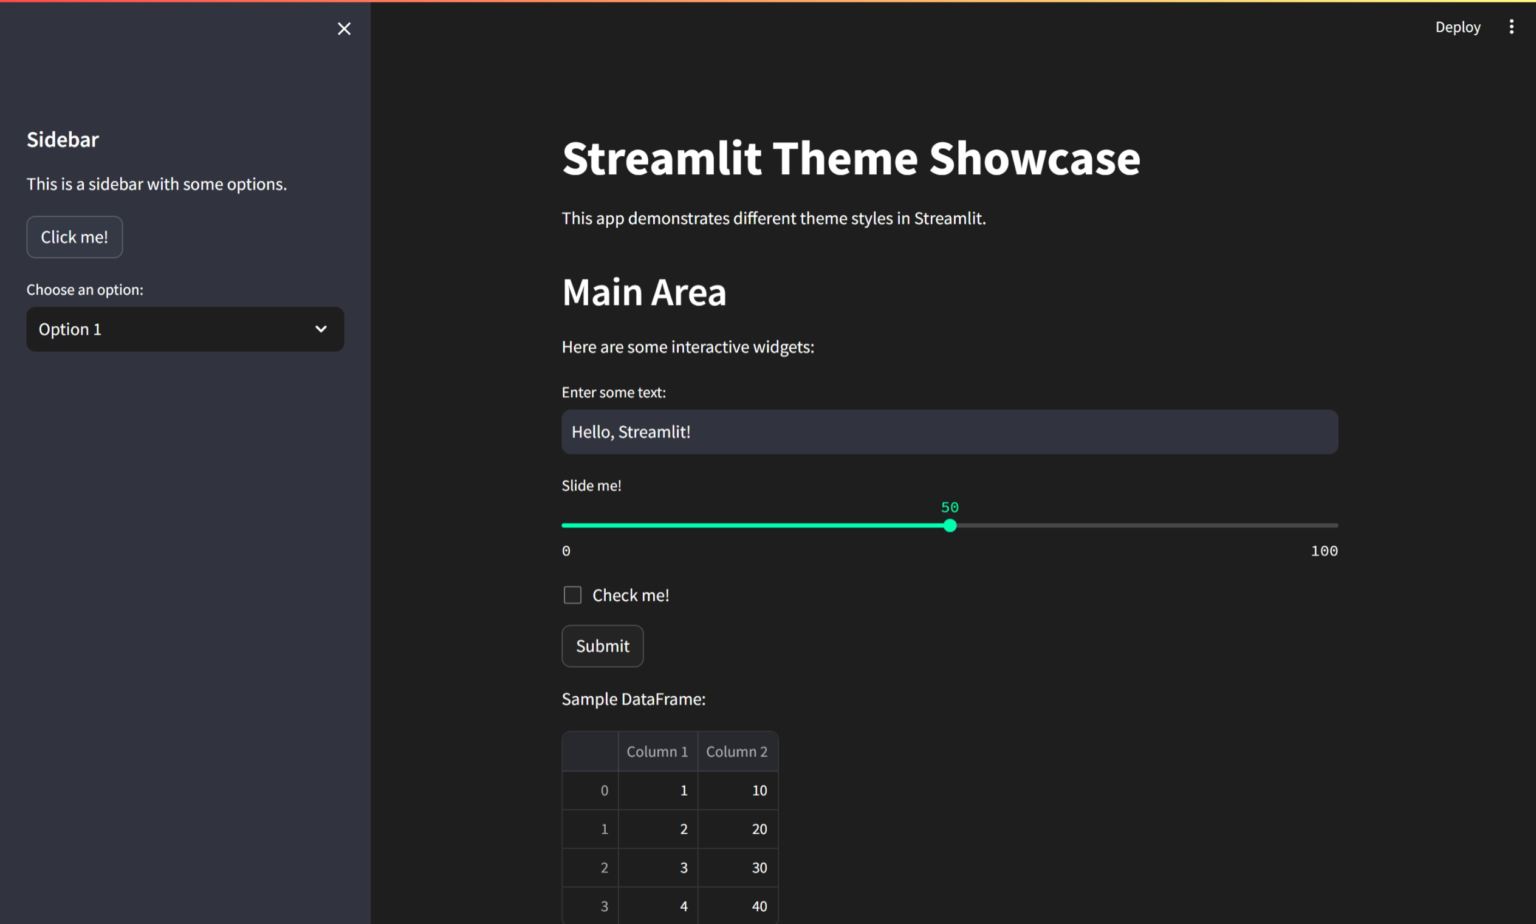This screenshot has height=924, width=1536.
Task: Click the dropdown chevron arrow in sidebar
Action: pyautogui.click(x=321, y=329)
